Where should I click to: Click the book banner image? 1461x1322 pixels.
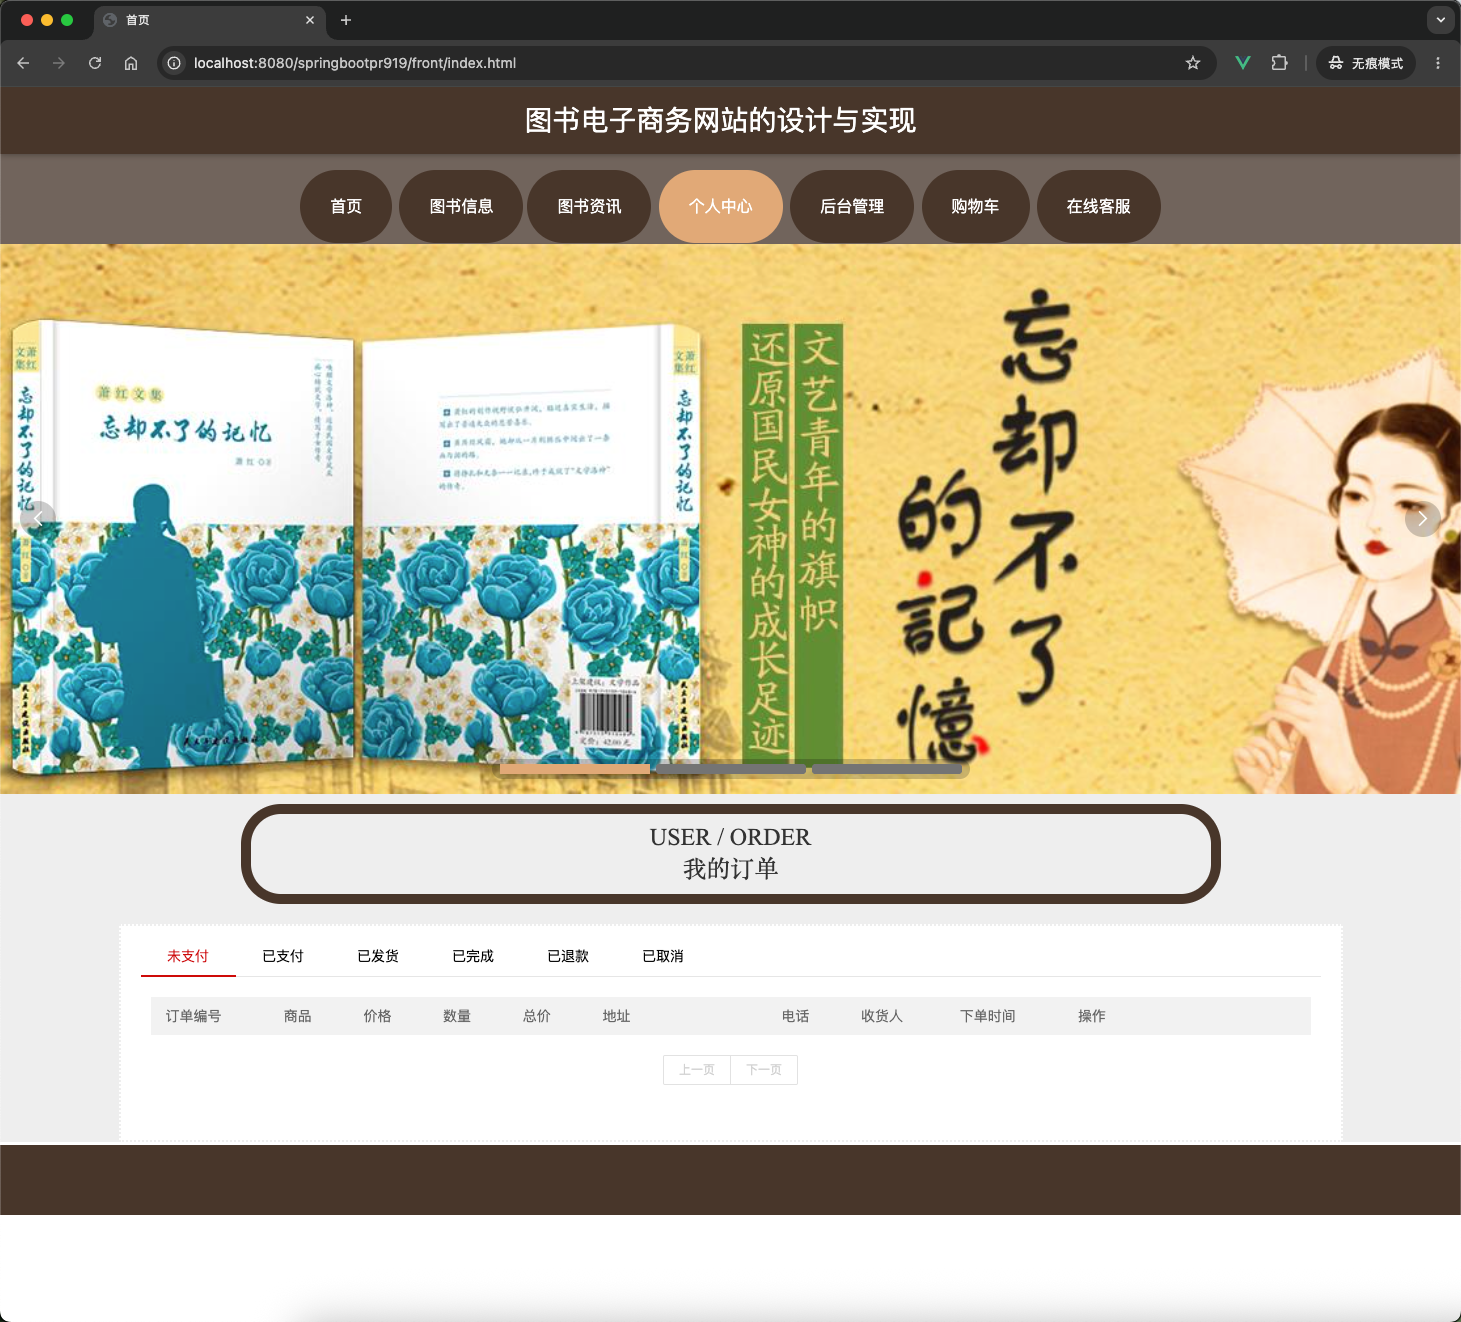[730, 519]
